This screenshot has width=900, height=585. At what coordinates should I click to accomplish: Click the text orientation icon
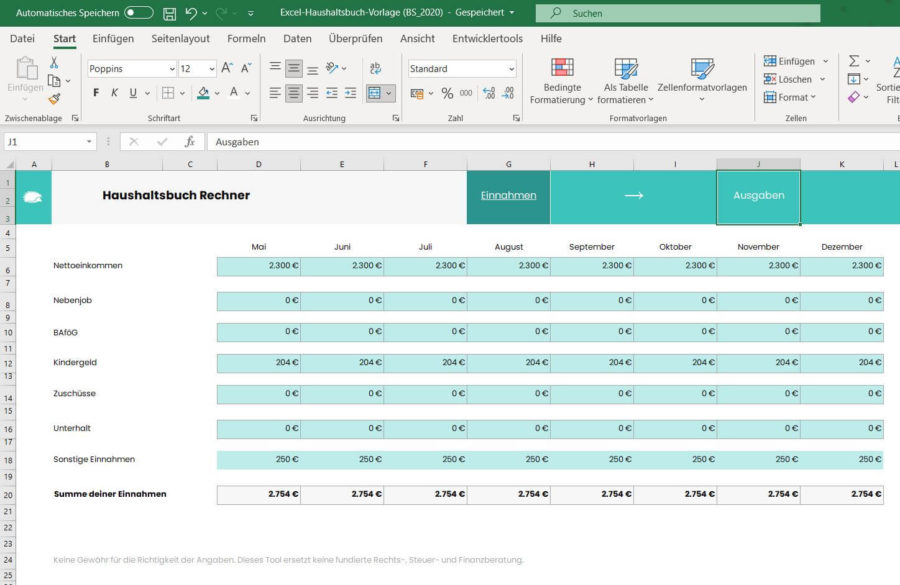pyautogui.click(x=332, y=68)
